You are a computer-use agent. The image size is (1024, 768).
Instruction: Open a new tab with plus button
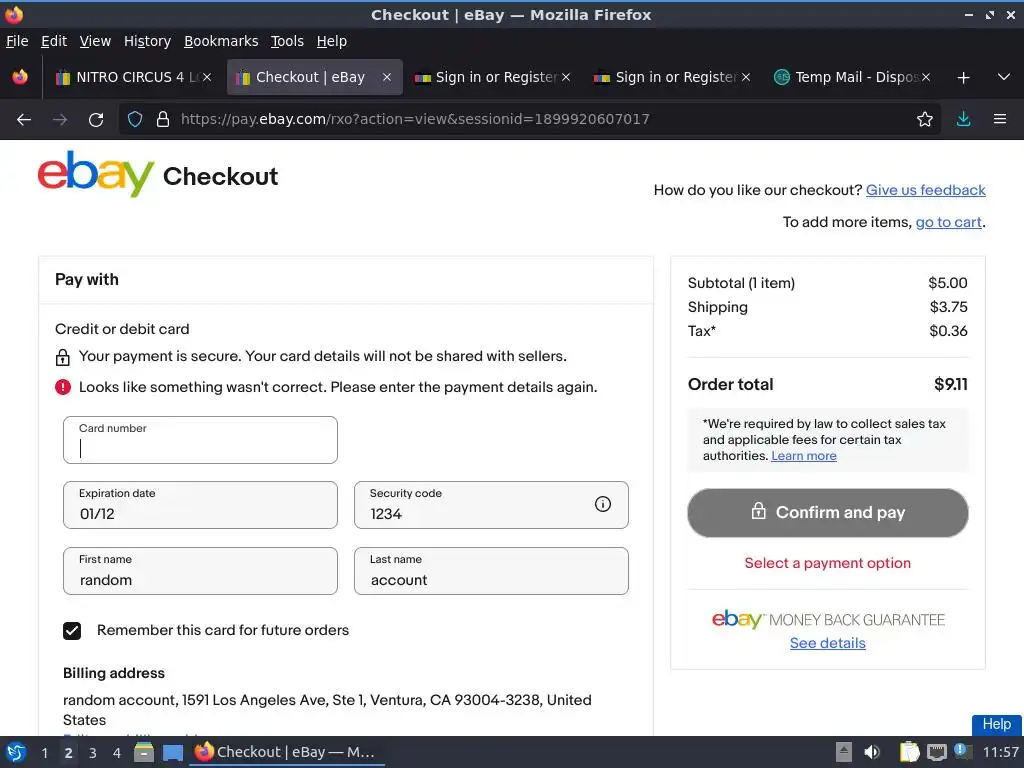click(963, 78)
